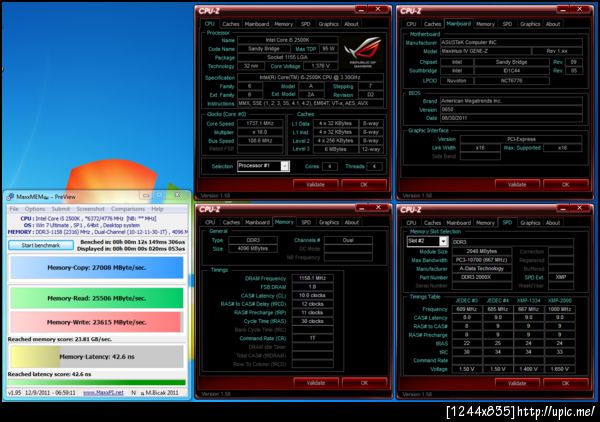Viewport: 600px width, 422px height.
Task: Select Mainboard tab in bottom-right SPD CPU-Z window
Action: [458, 223]
